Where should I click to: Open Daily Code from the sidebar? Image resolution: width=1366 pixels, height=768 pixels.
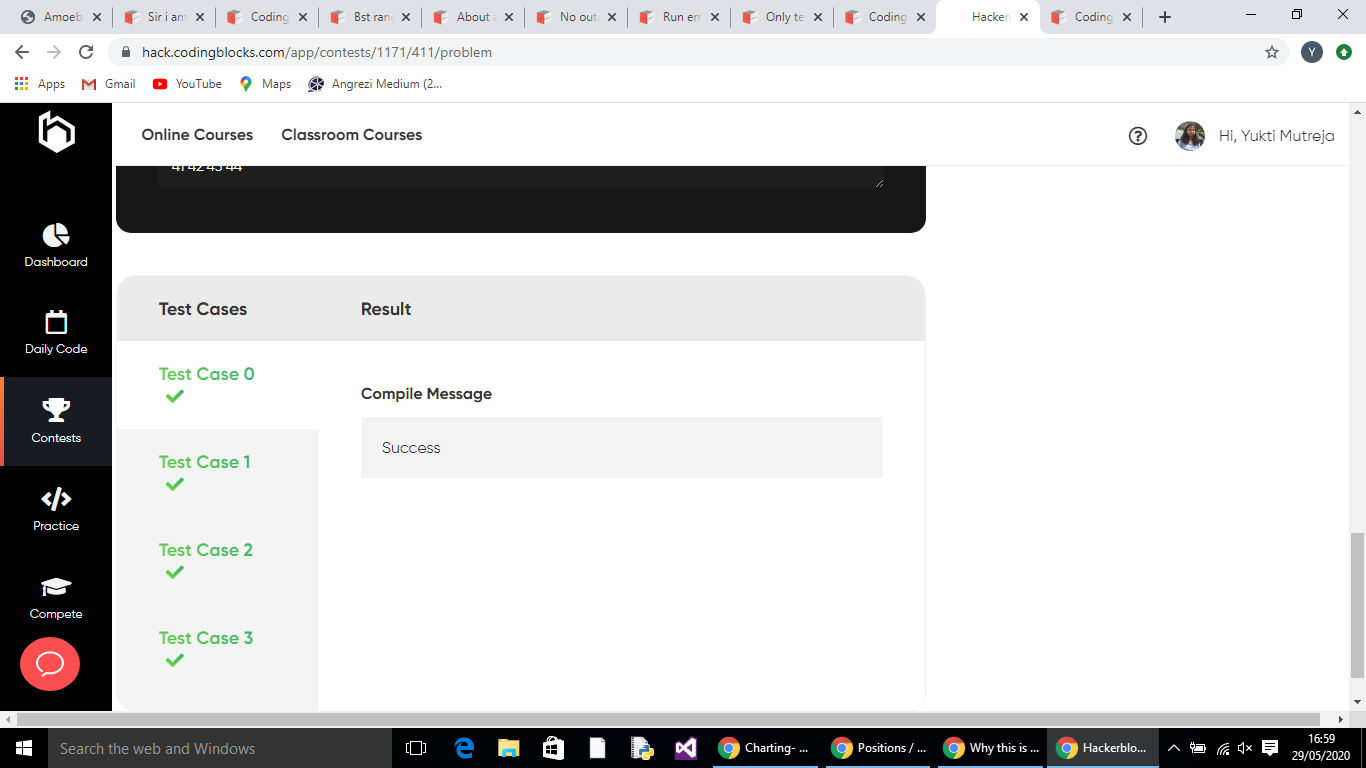point(56,333)
